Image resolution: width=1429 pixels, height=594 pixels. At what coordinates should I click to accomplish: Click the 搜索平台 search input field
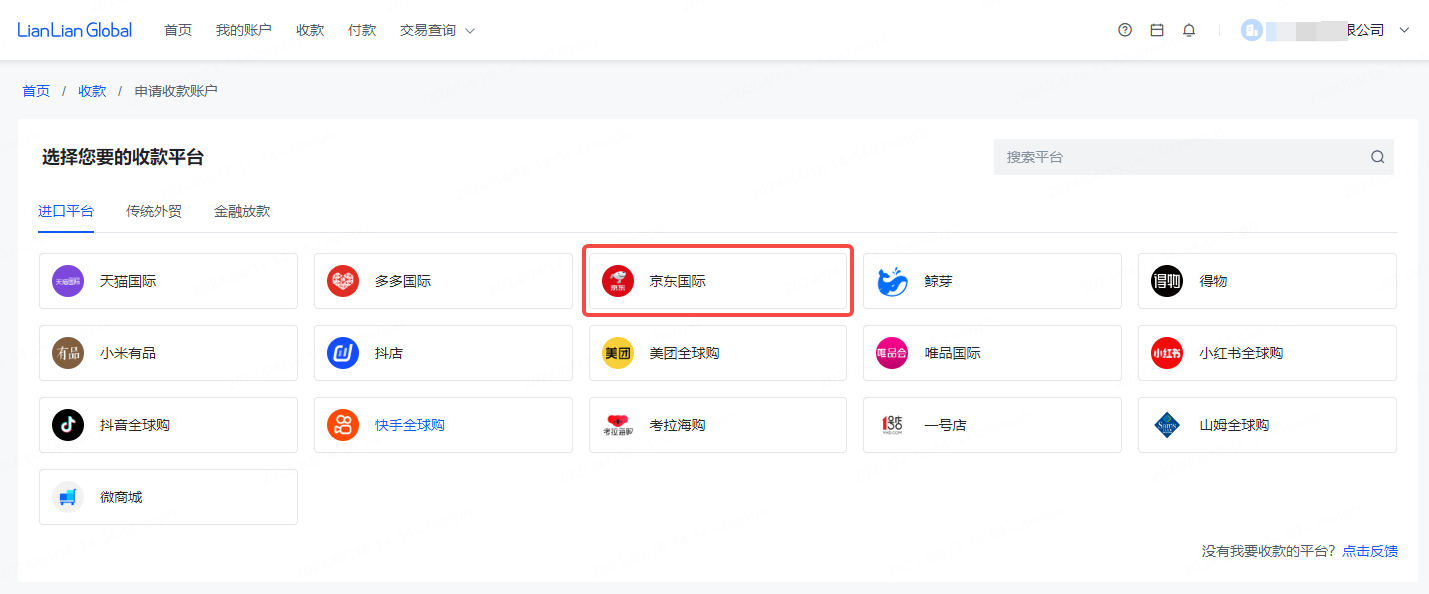coord(1180,157)
